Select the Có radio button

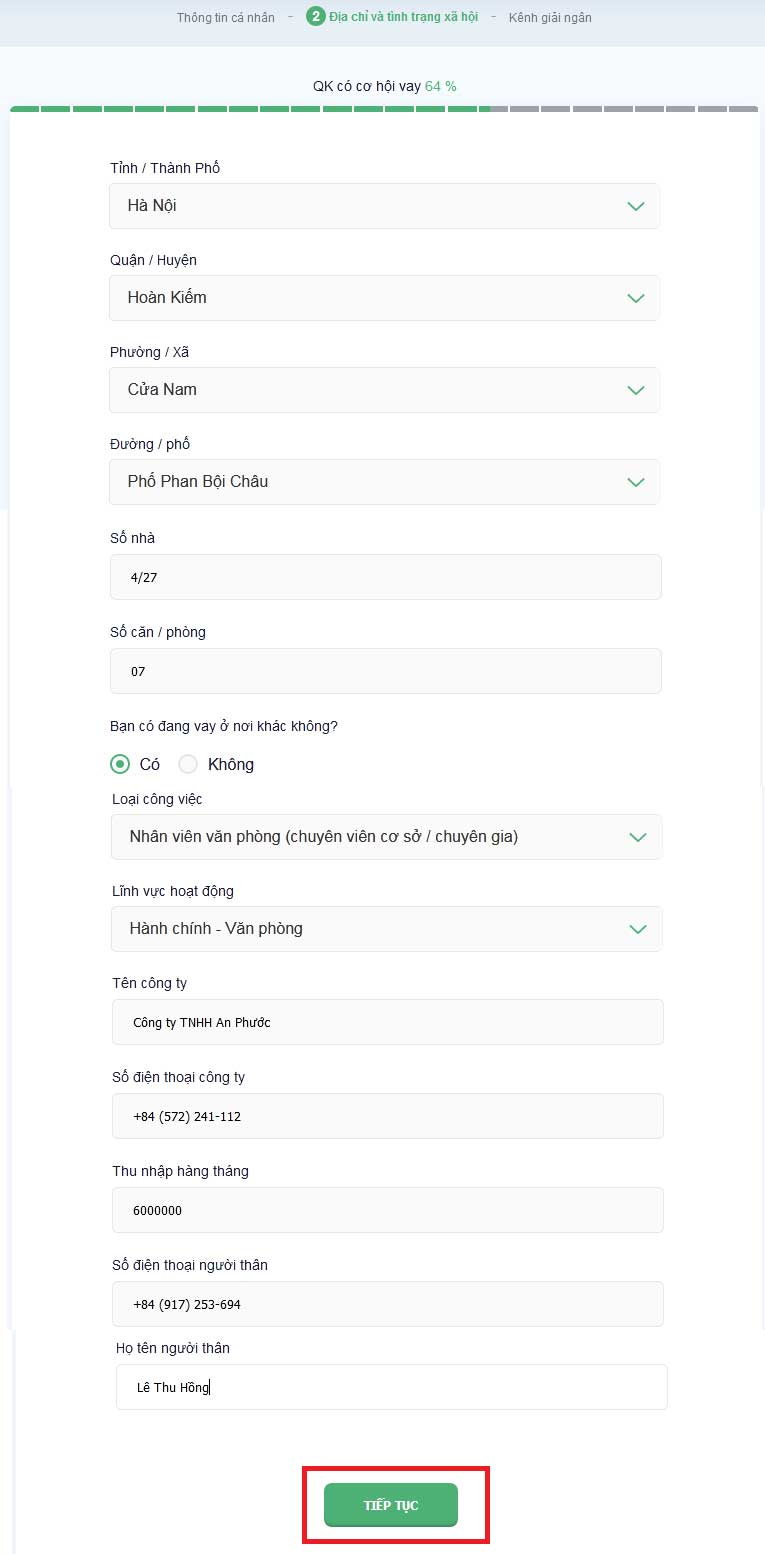pos(120,764)
